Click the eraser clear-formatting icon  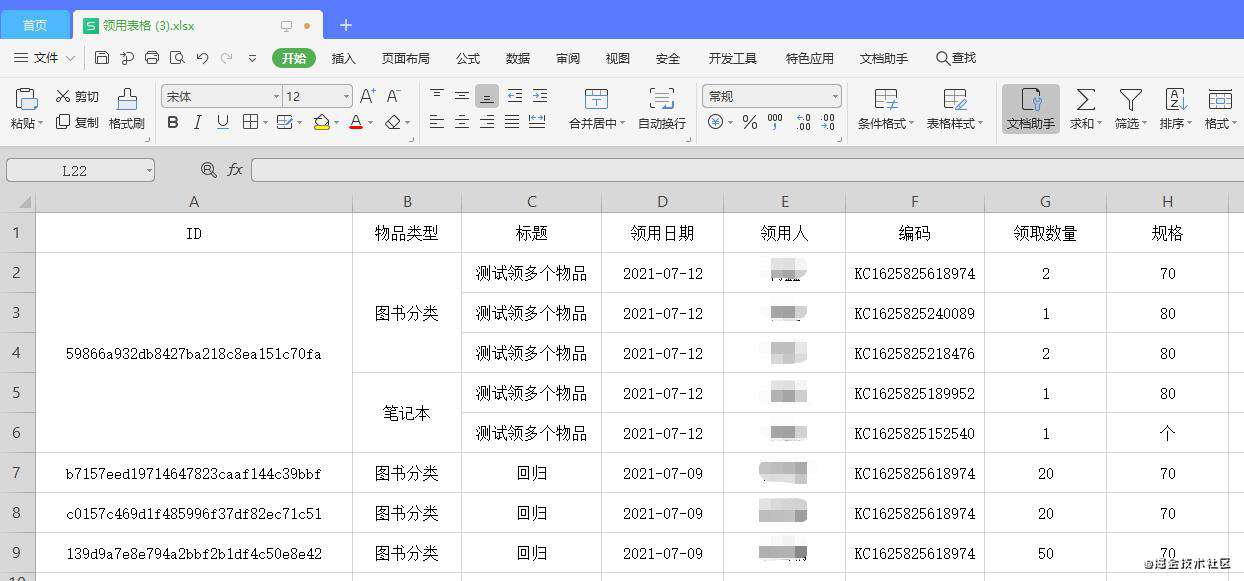(x=392, y=122)
